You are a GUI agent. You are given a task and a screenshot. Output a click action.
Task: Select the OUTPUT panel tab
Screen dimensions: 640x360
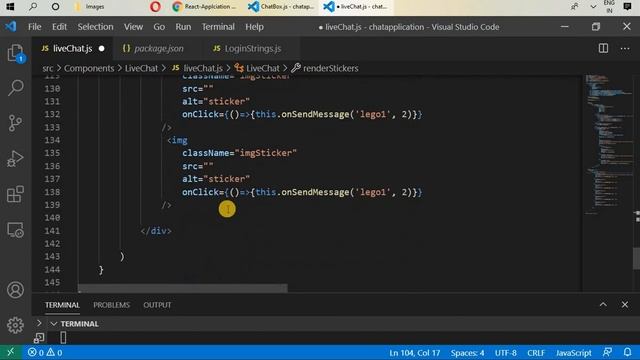point(157,305)
